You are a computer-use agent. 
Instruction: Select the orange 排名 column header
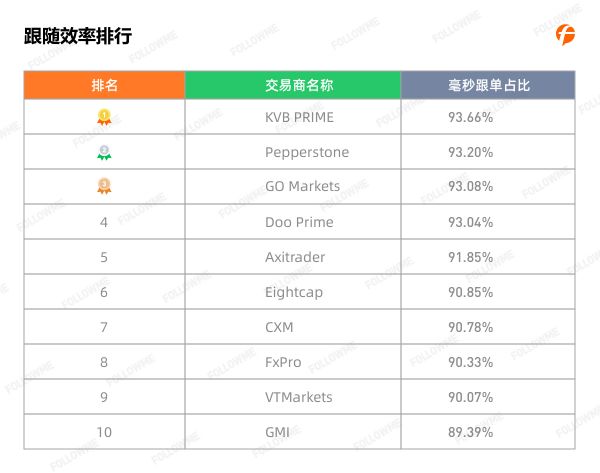click(x=104, y=85)
